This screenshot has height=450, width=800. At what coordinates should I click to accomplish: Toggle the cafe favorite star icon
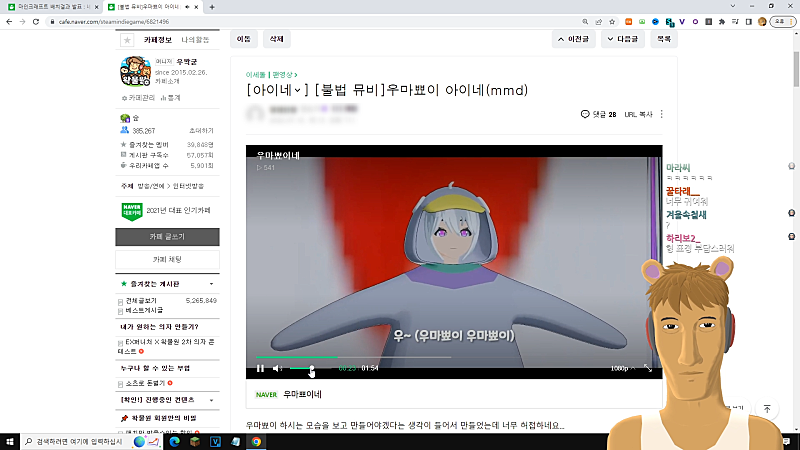click(x=127, y=40)
